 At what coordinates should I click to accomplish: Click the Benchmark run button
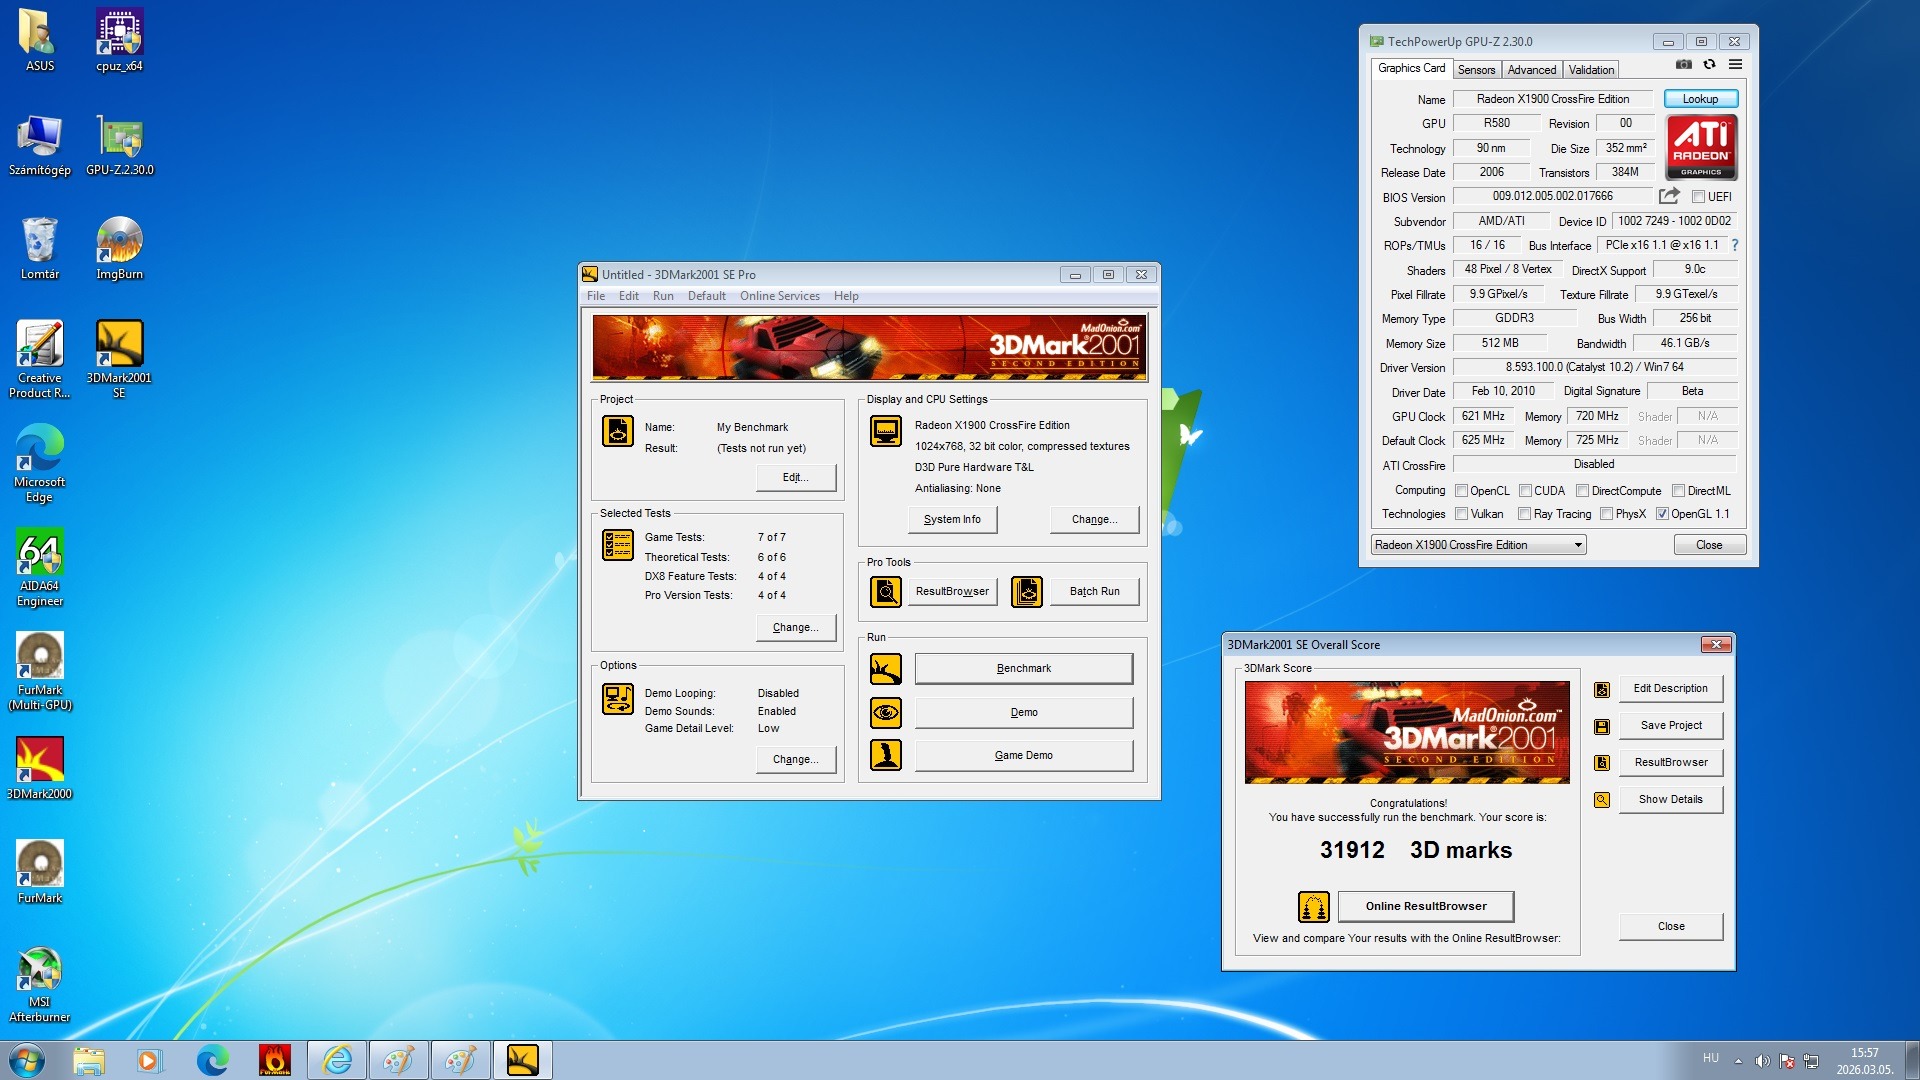point(1023,669)
